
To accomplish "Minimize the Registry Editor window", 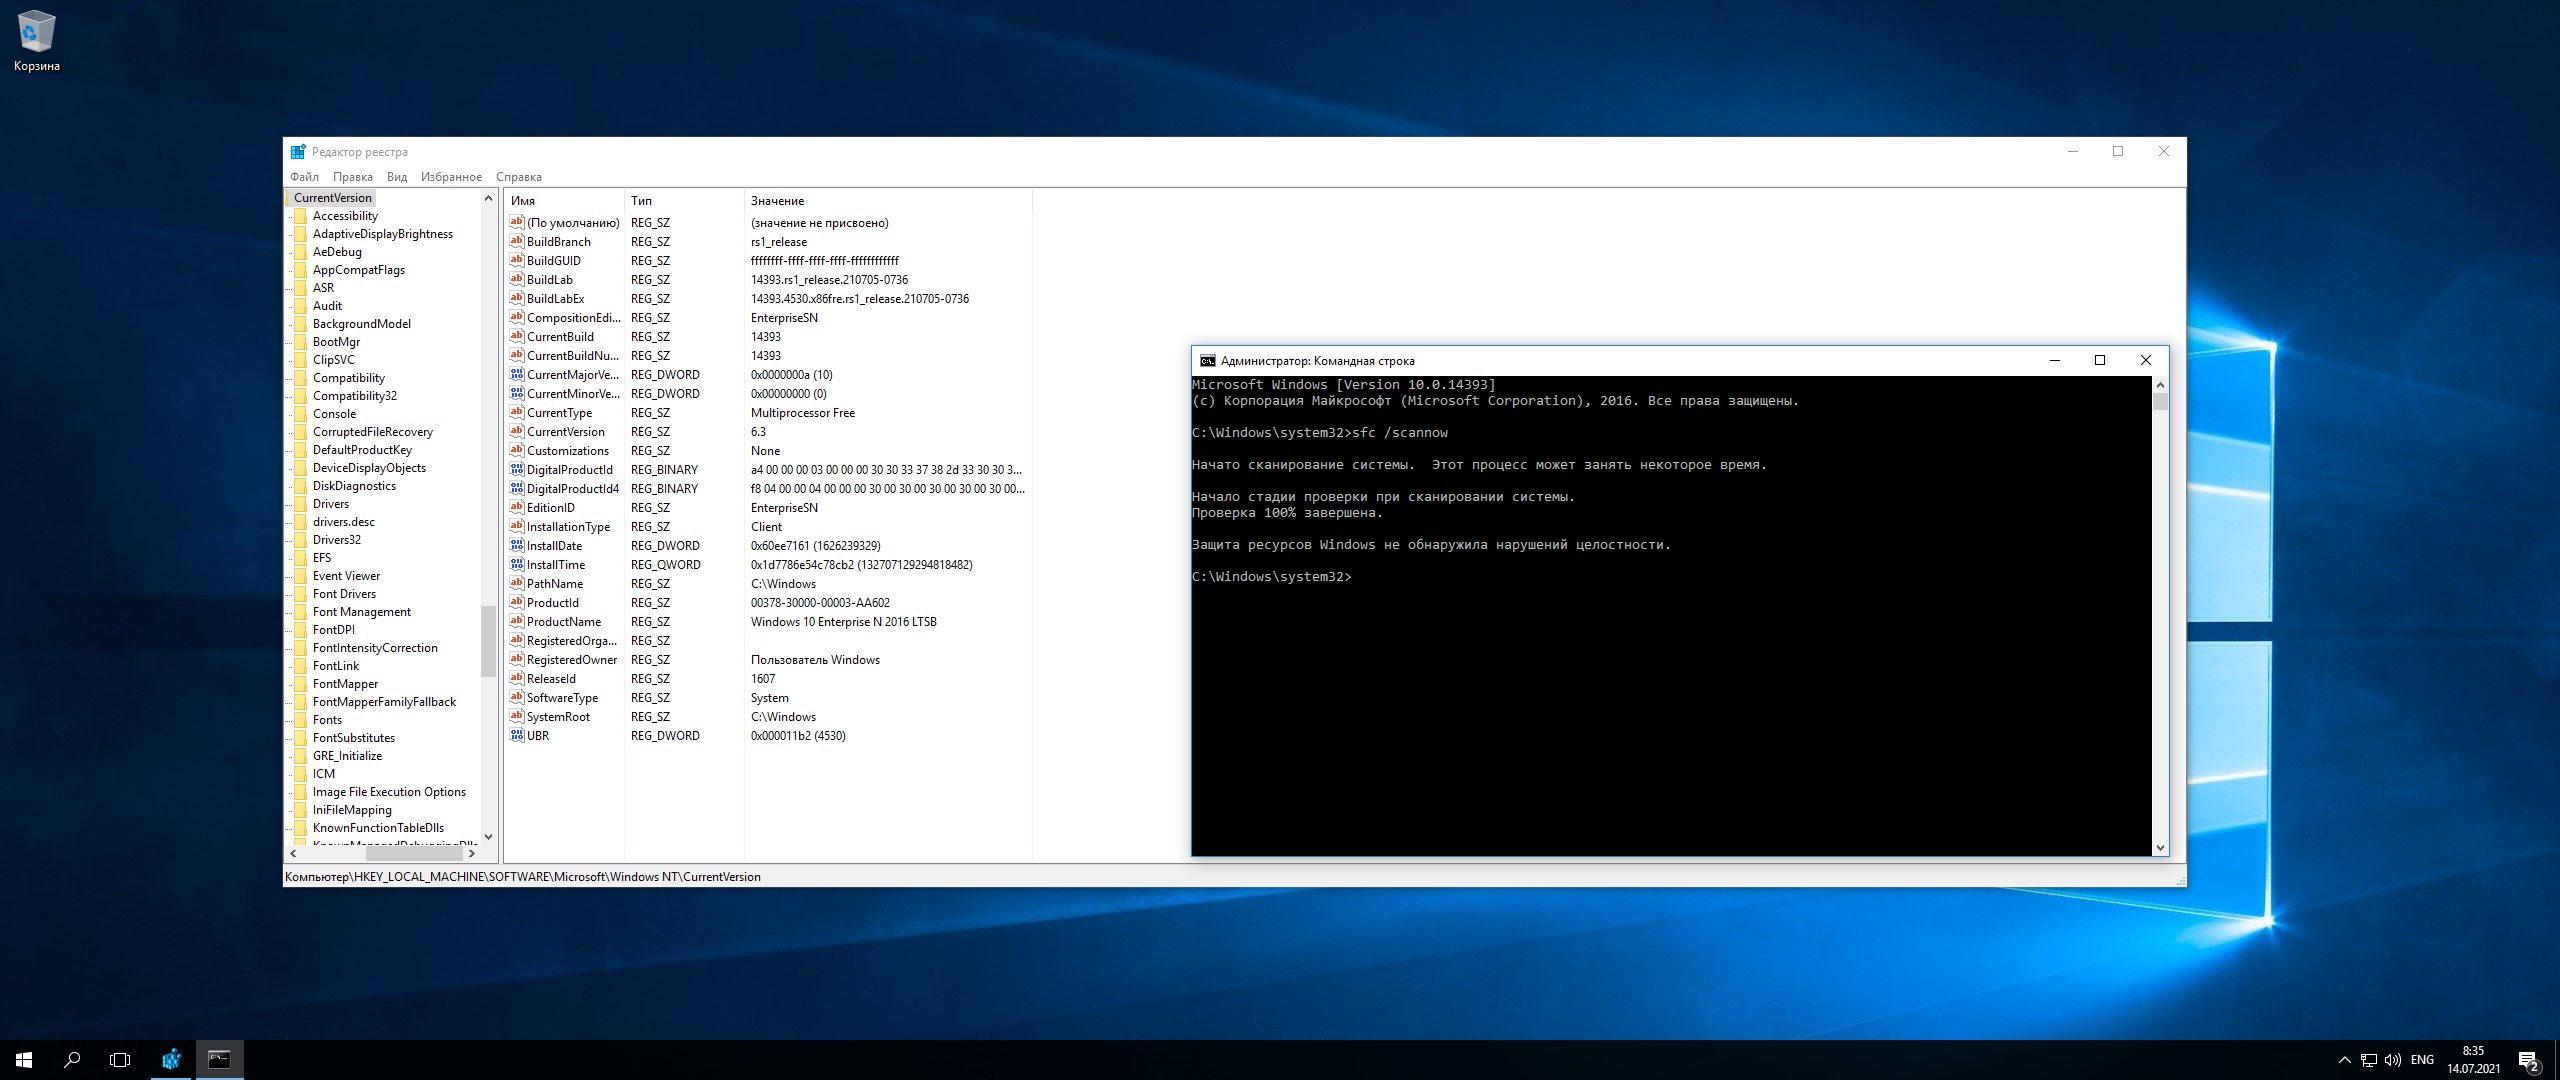I will [x=2073, y=152].
